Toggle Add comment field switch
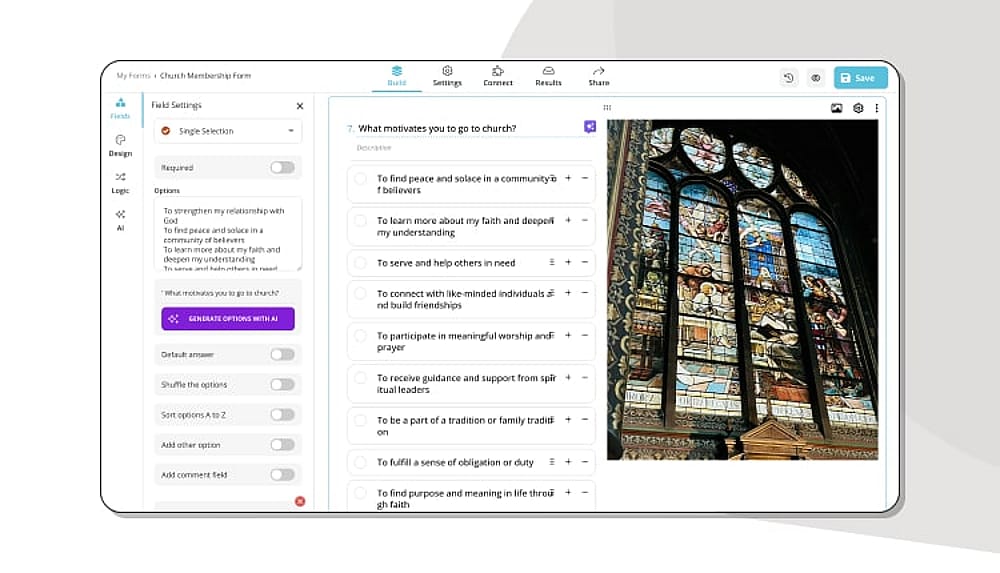 (282, 475)
